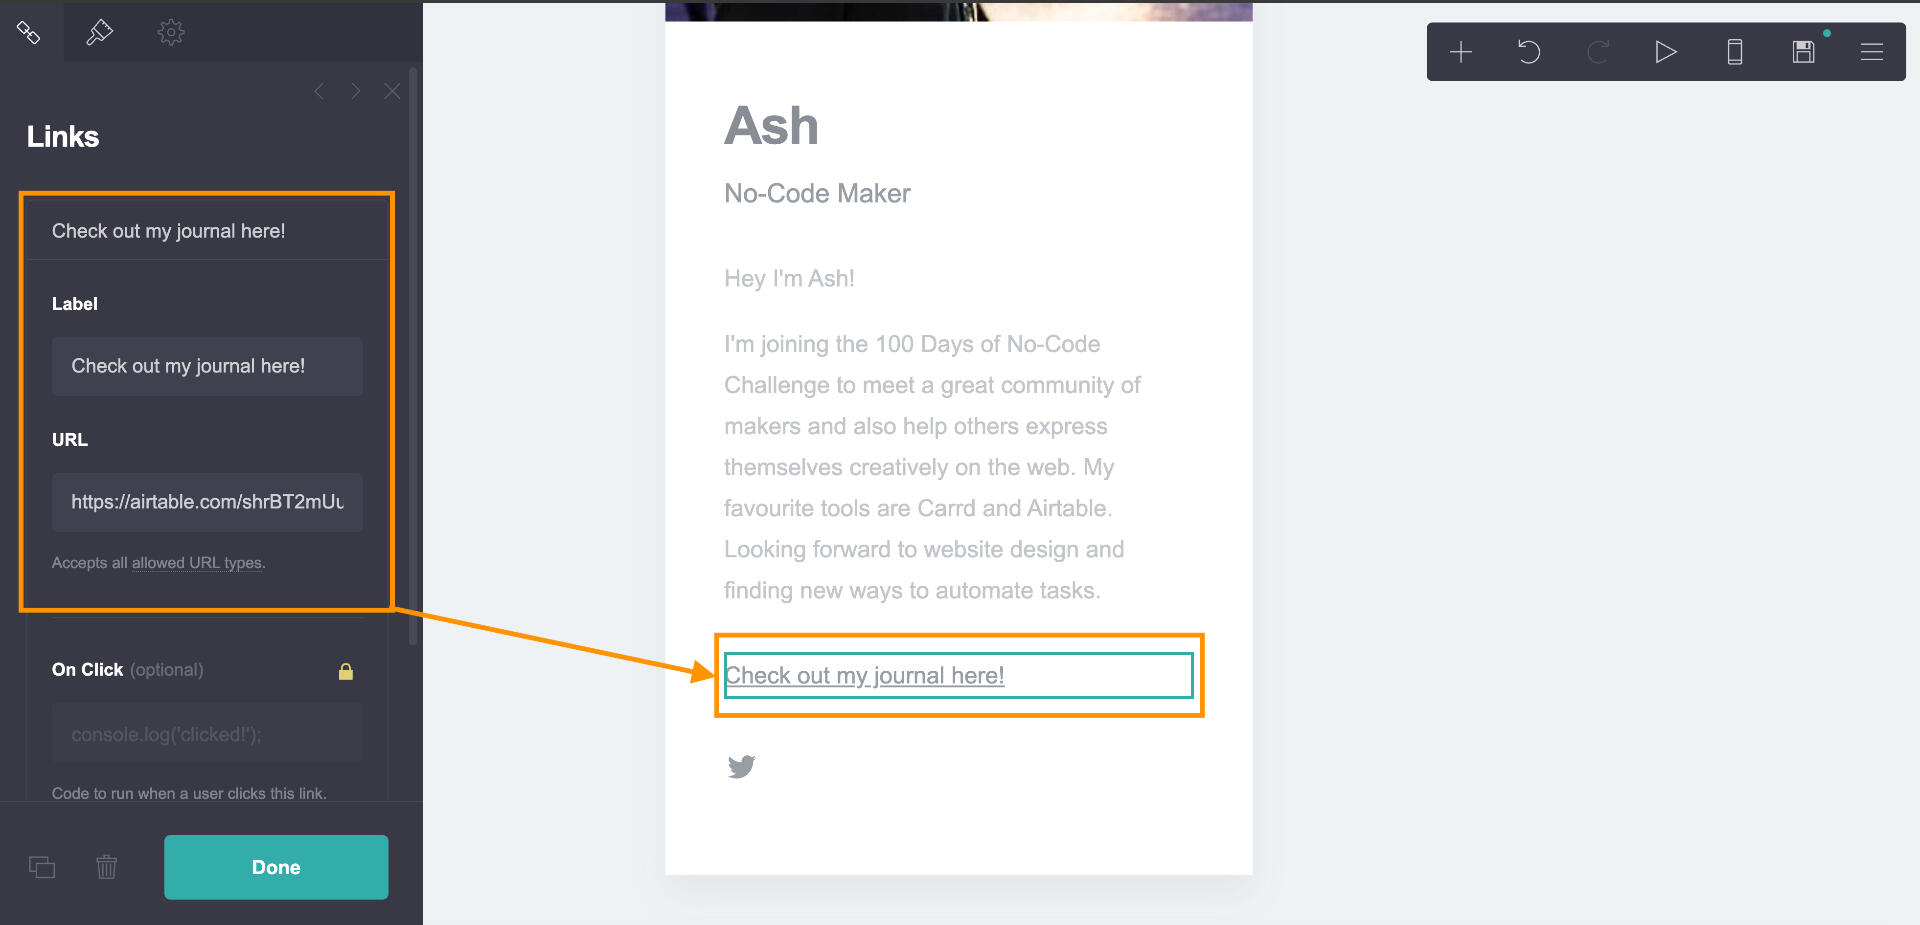
Task: Open the link properties tab
Action: click(29, 32)
